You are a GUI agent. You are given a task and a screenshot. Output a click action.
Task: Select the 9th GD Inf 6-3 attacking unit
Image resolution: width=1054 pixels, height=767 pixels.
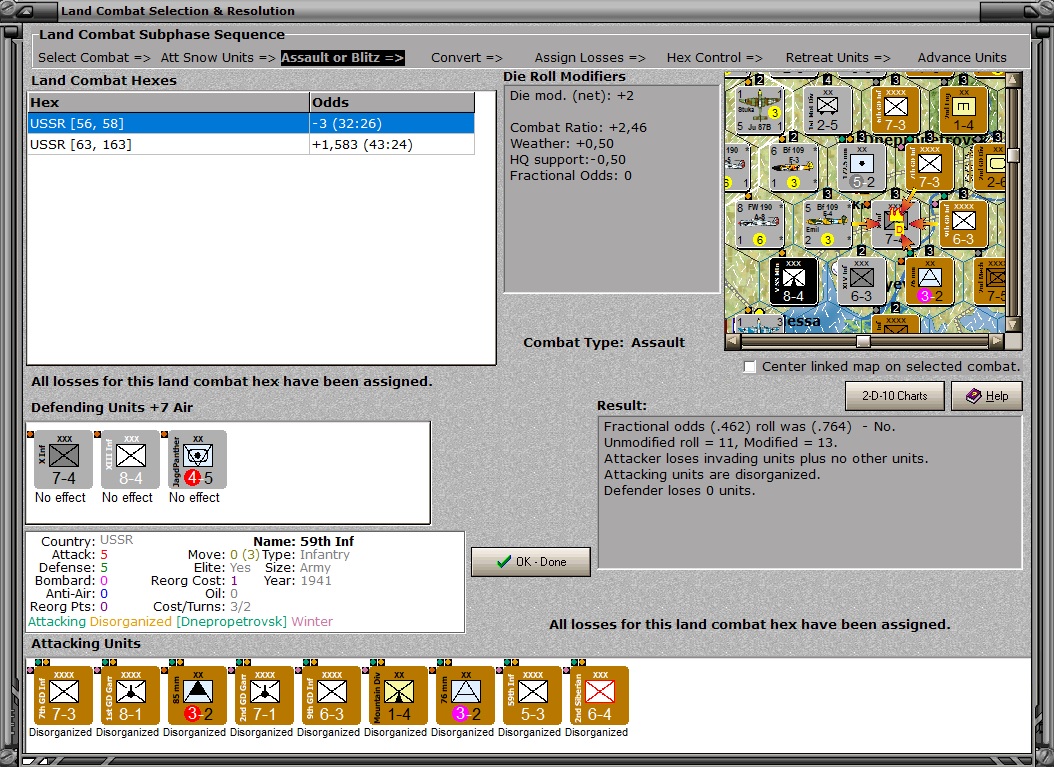tap(331, 695)
